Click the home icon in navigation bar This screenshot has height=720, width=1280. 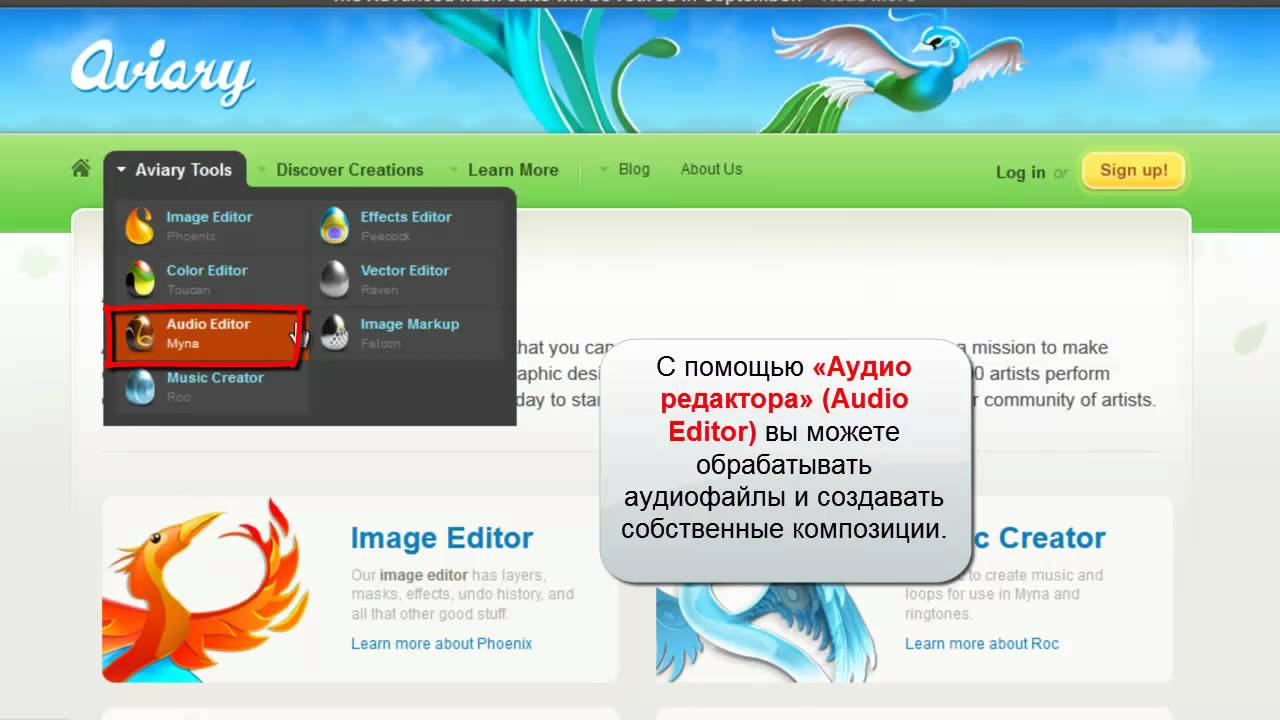pos(81,168)
